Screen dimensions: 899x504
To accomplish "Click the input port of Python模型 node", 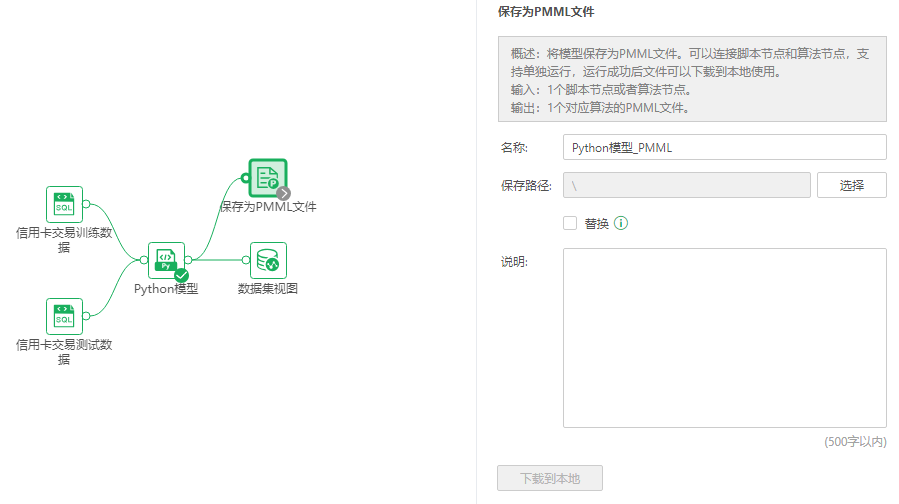I will point(145,260).
